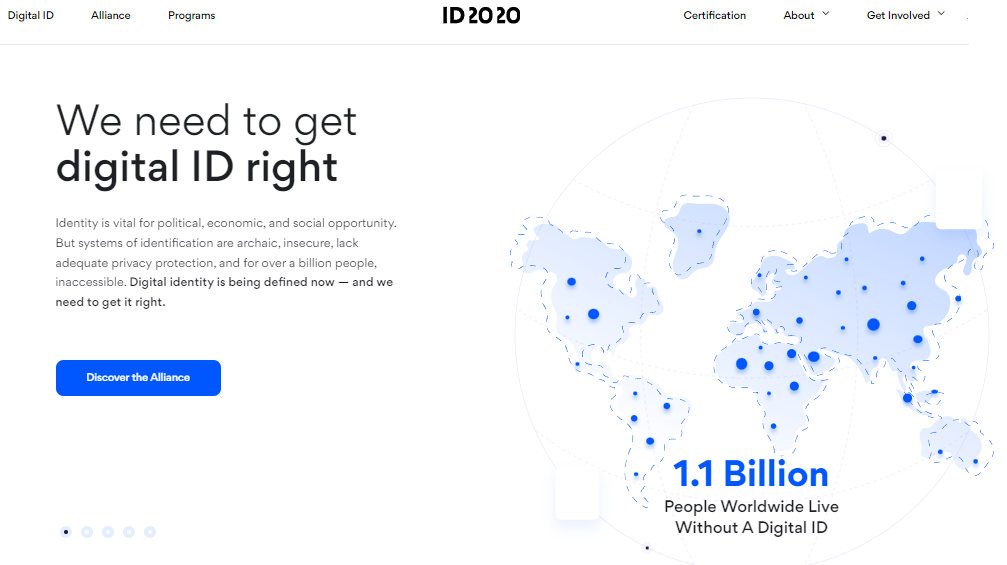Go to the Alliance nav item
Viewport: 1007px width, 565px height.
pos(110,16)
